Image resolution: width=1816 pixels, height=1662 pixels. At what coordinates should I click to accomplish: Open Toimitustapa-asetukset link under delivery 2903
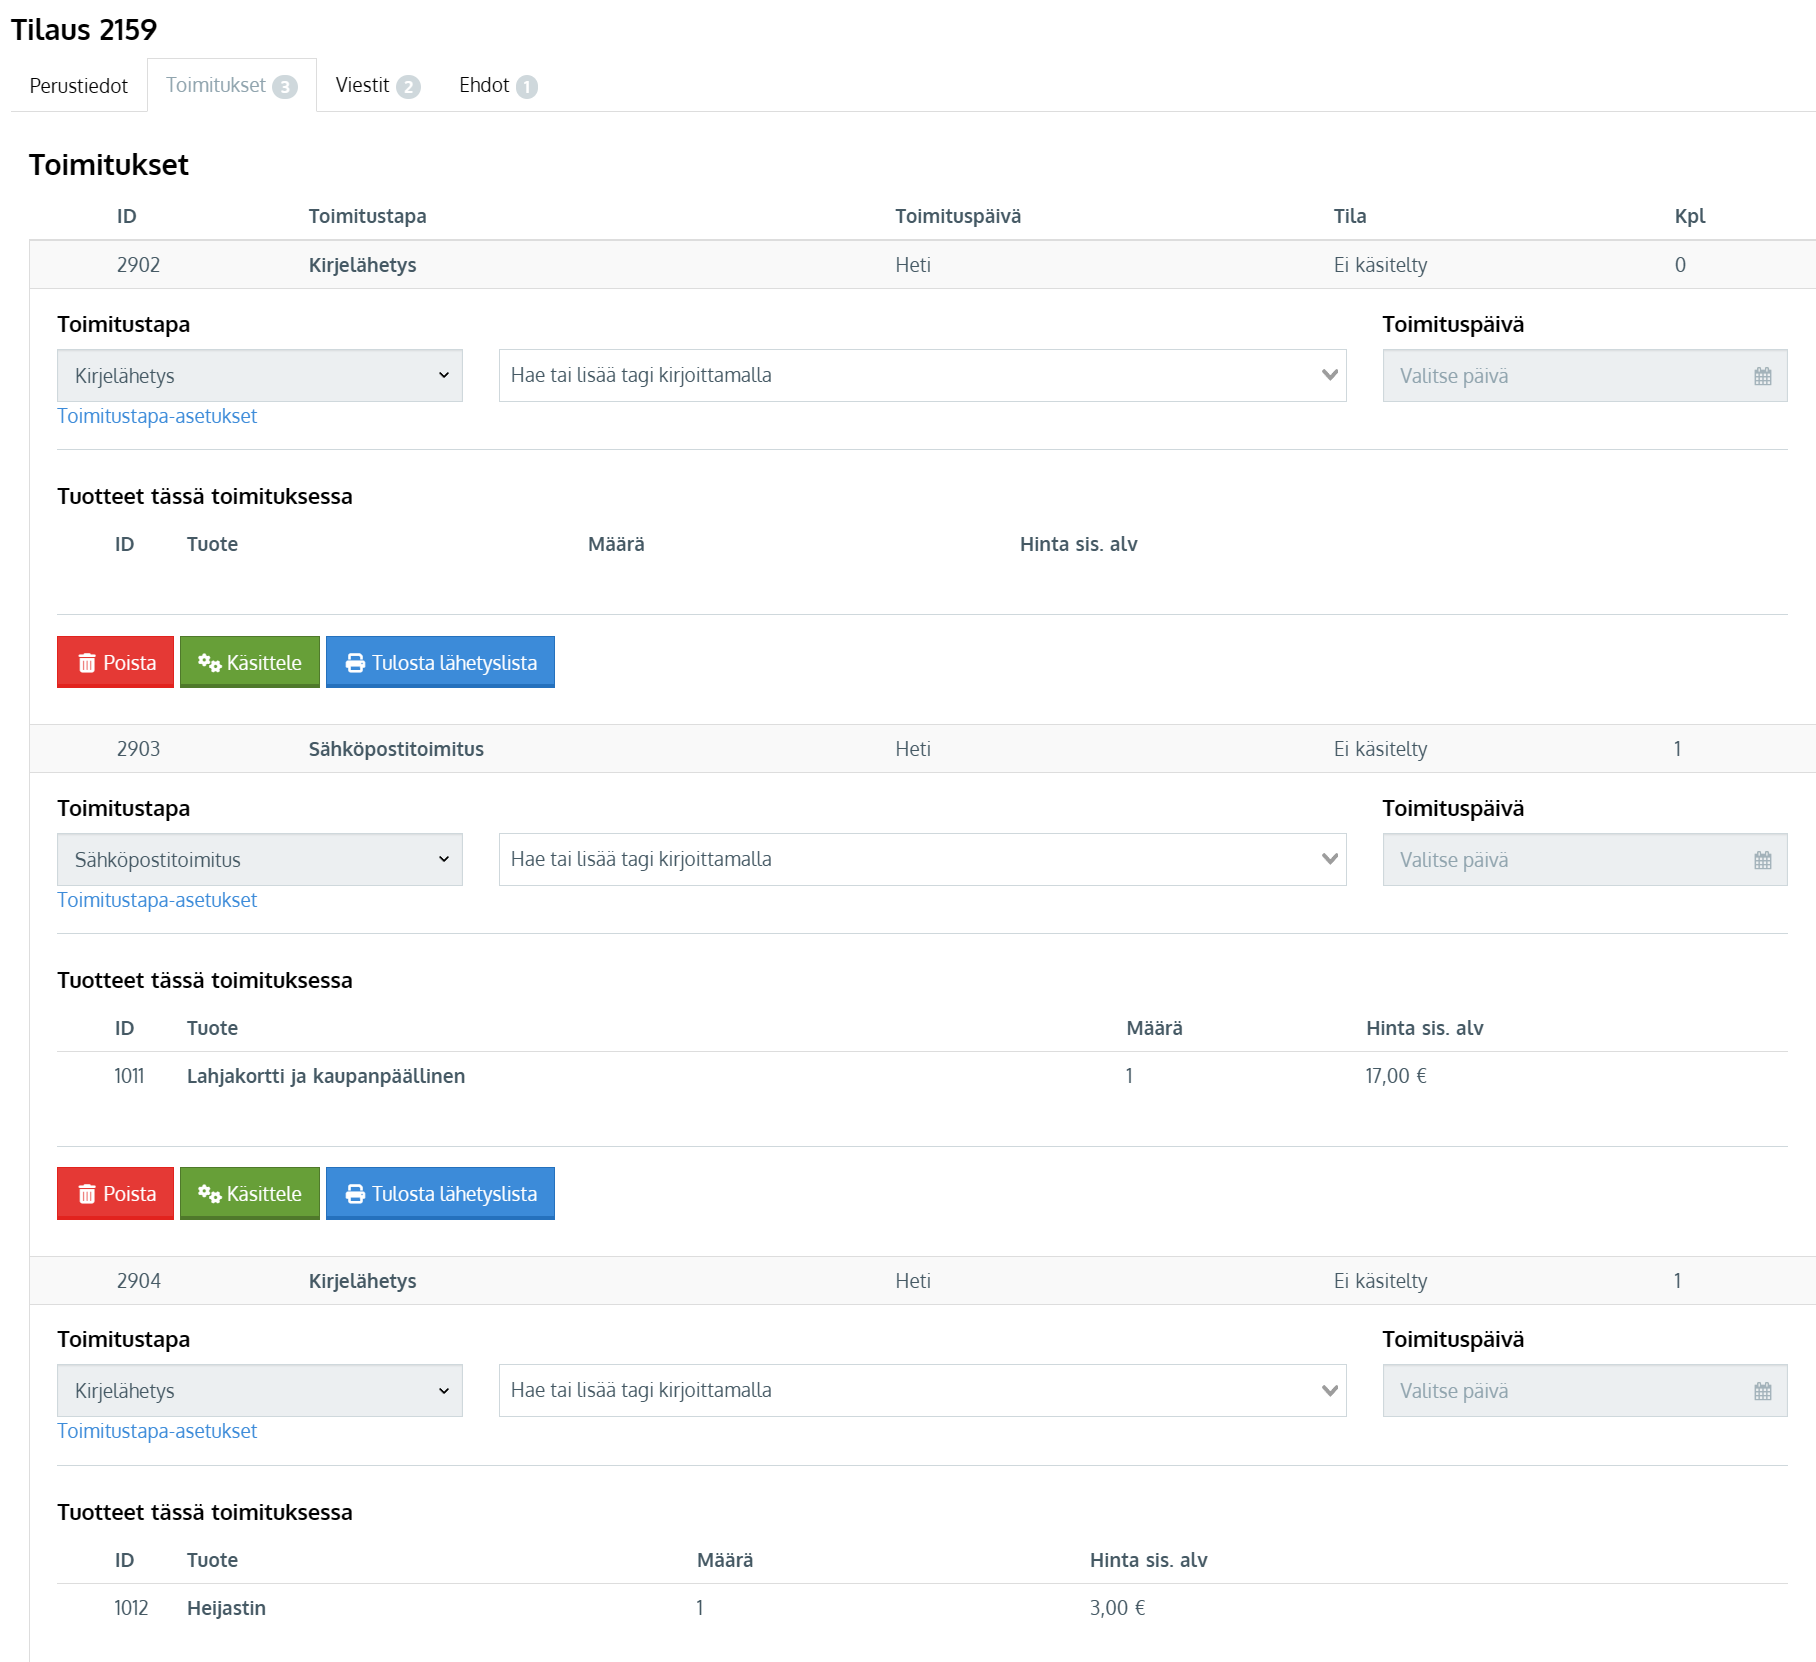click(157, 900)
